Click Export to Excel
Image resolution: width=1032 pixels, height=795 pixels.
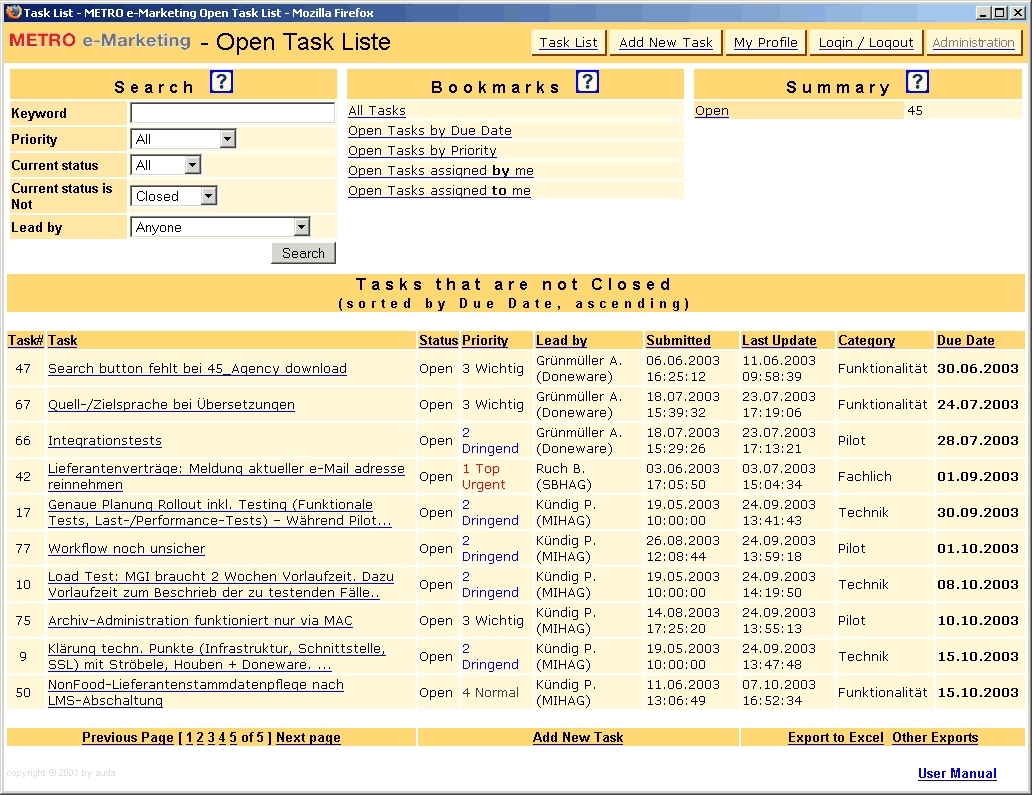point(836,737)
